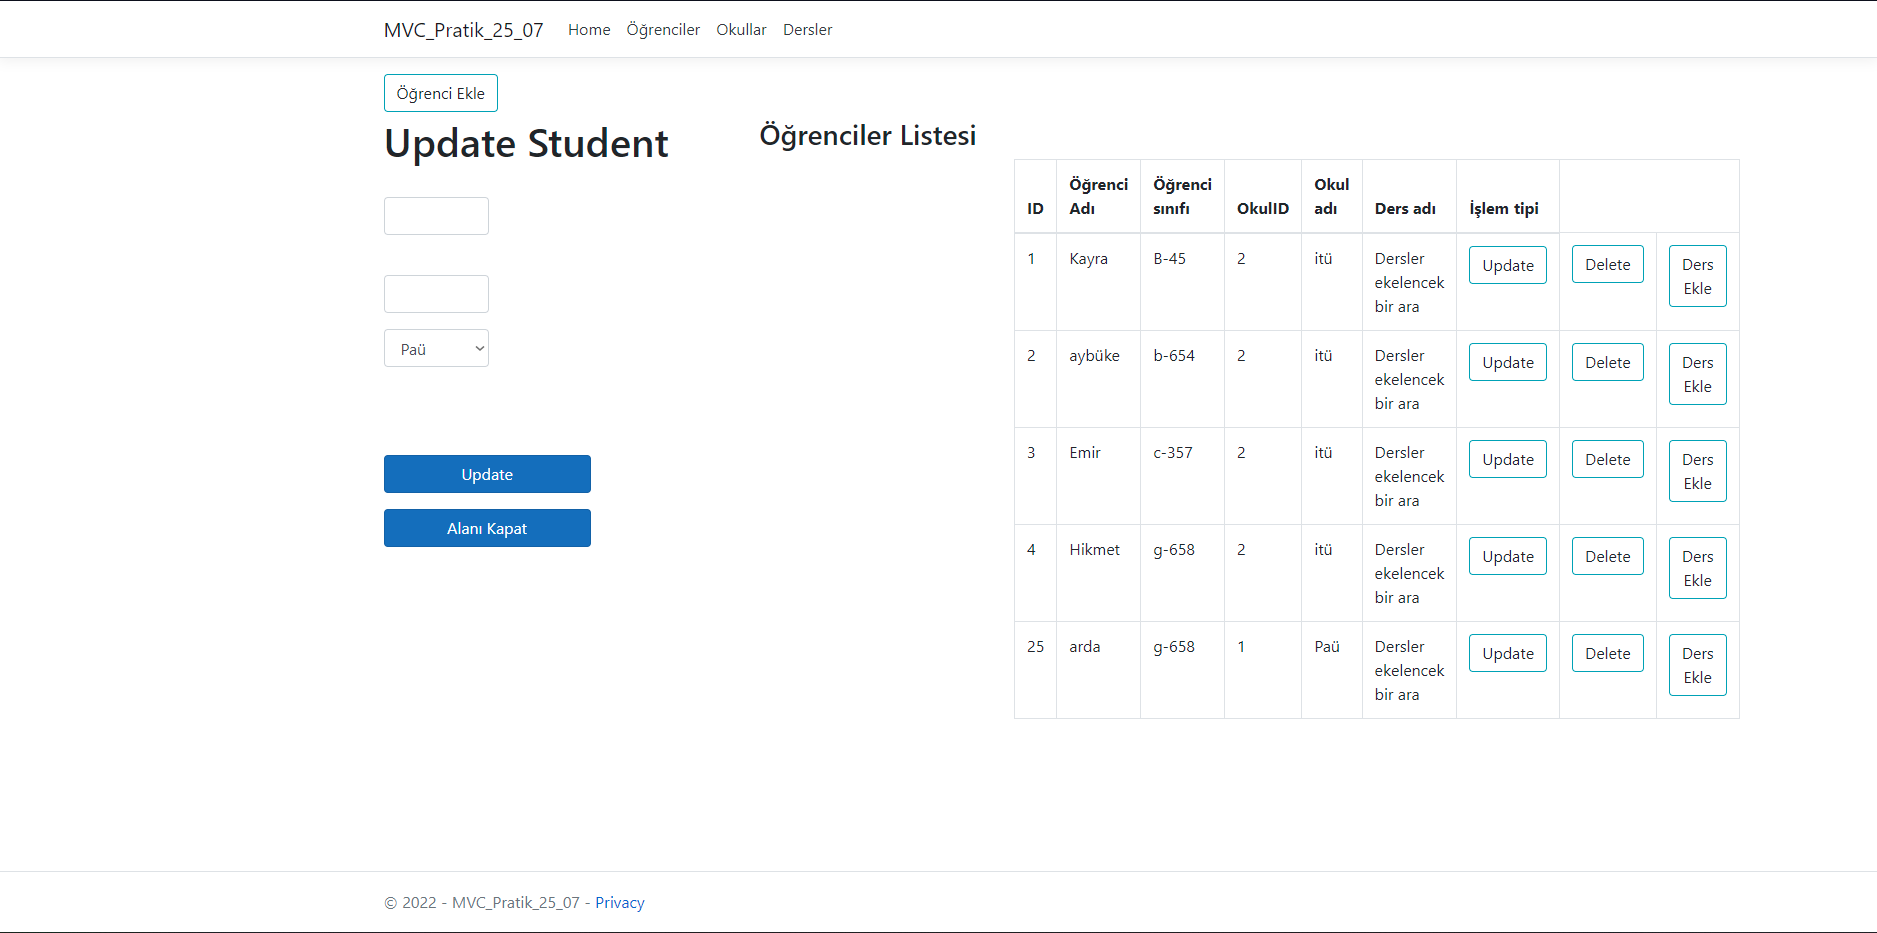Open the Home menu item
This screenshot has width=1877, height=933.
tap(589, 29)
